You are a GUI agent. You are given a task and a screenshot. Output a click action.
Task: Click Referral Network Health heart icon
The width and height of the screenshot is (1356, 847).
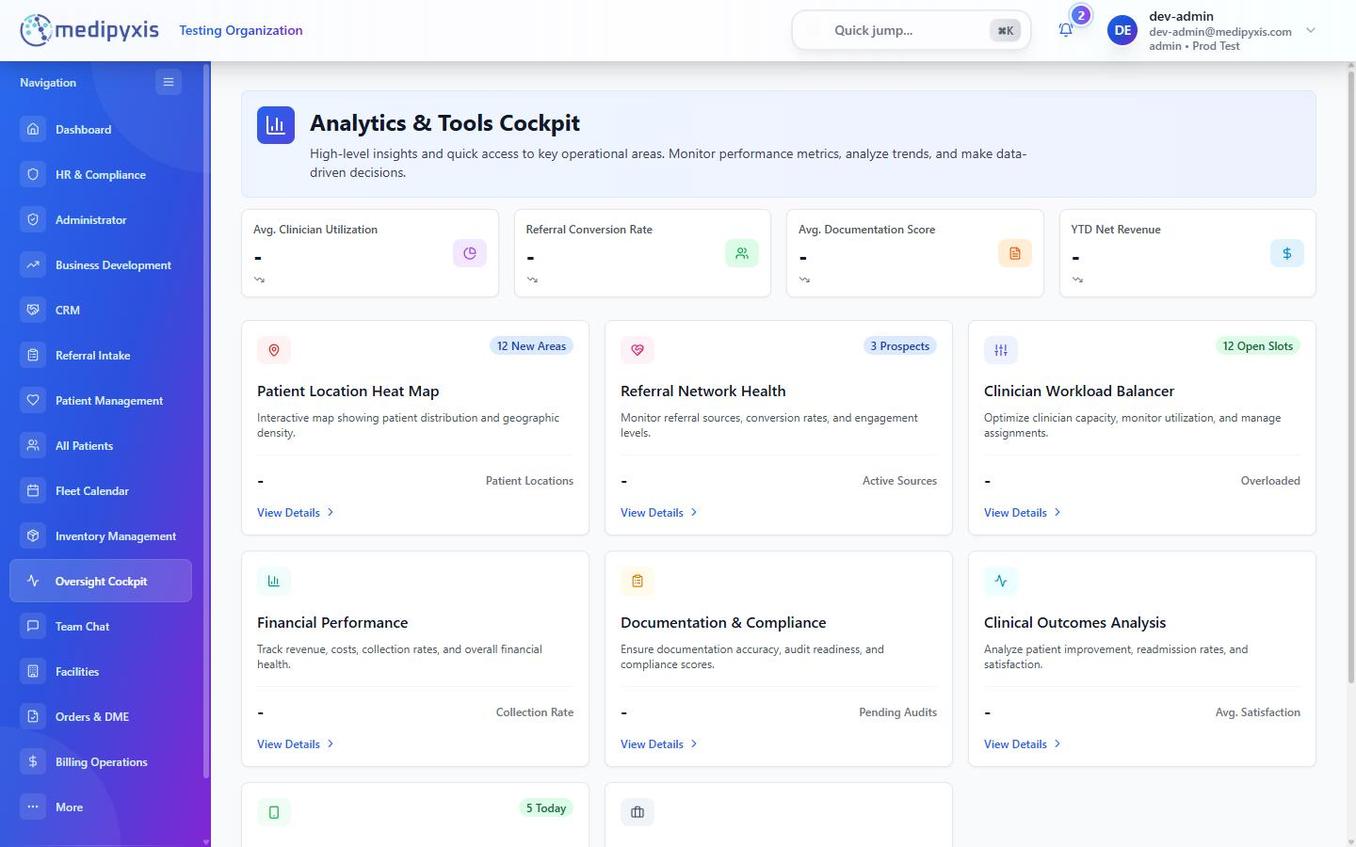coord(637,350)
